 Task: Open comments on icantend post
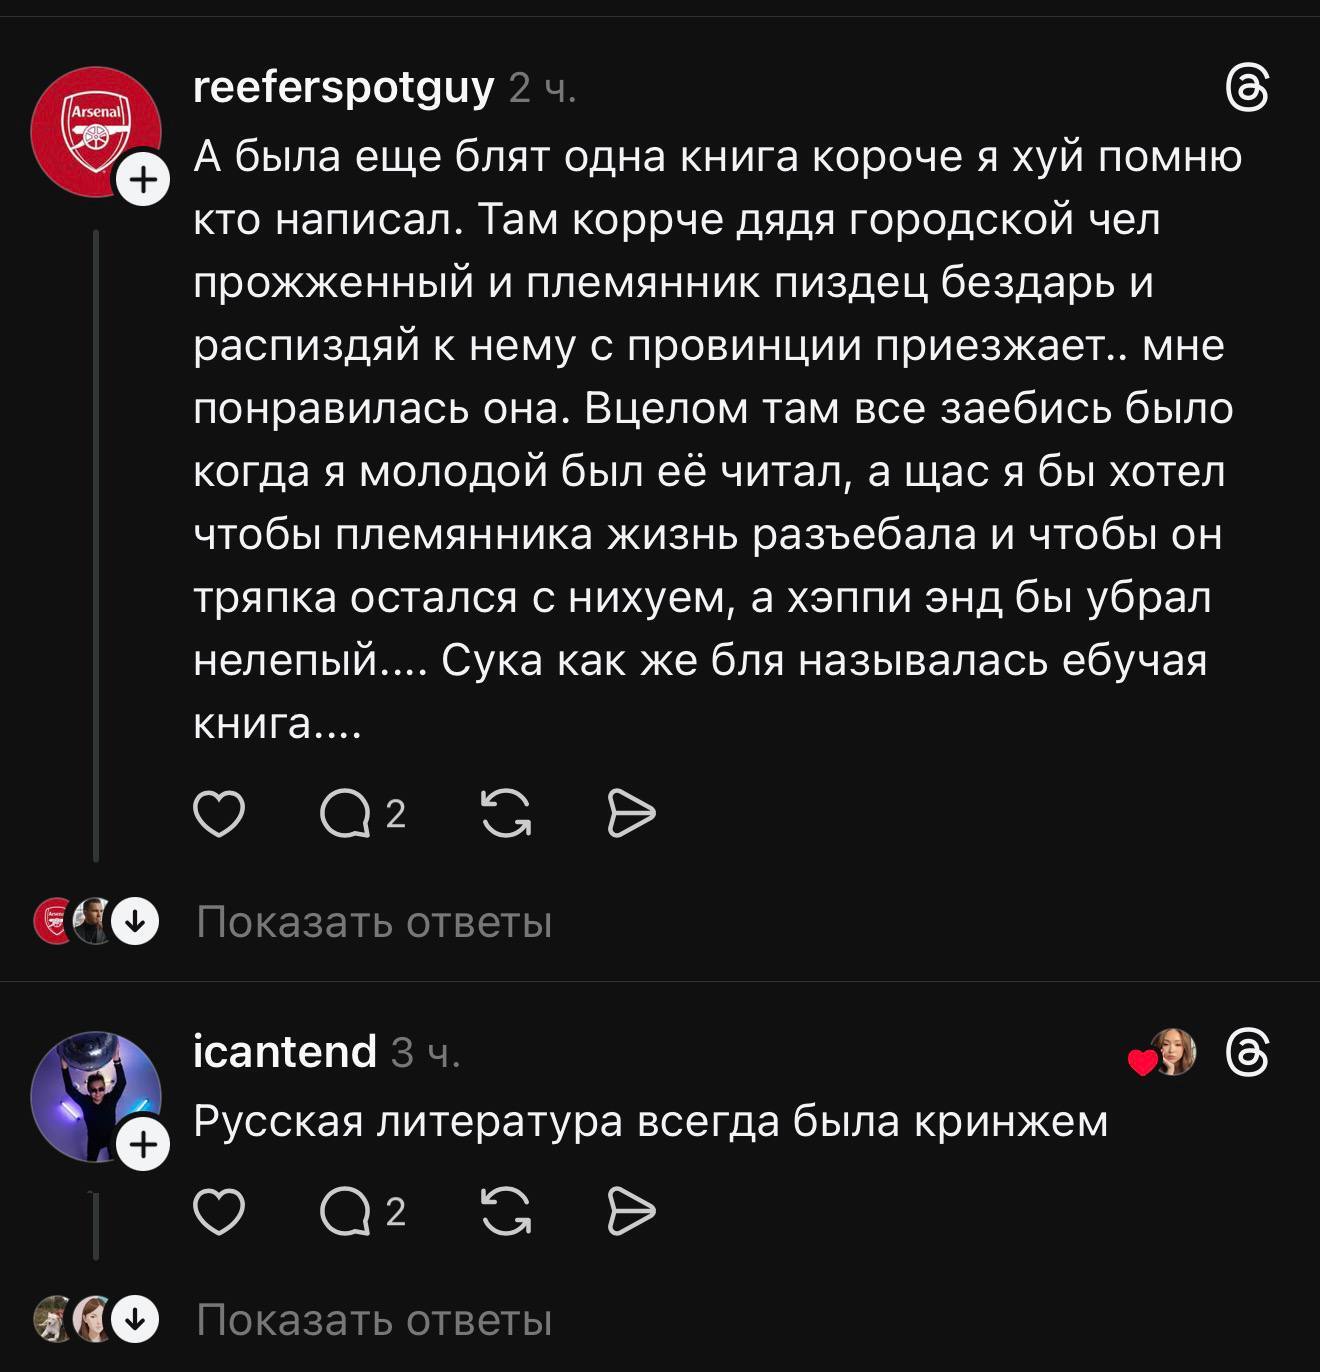tap(346, 1211)
